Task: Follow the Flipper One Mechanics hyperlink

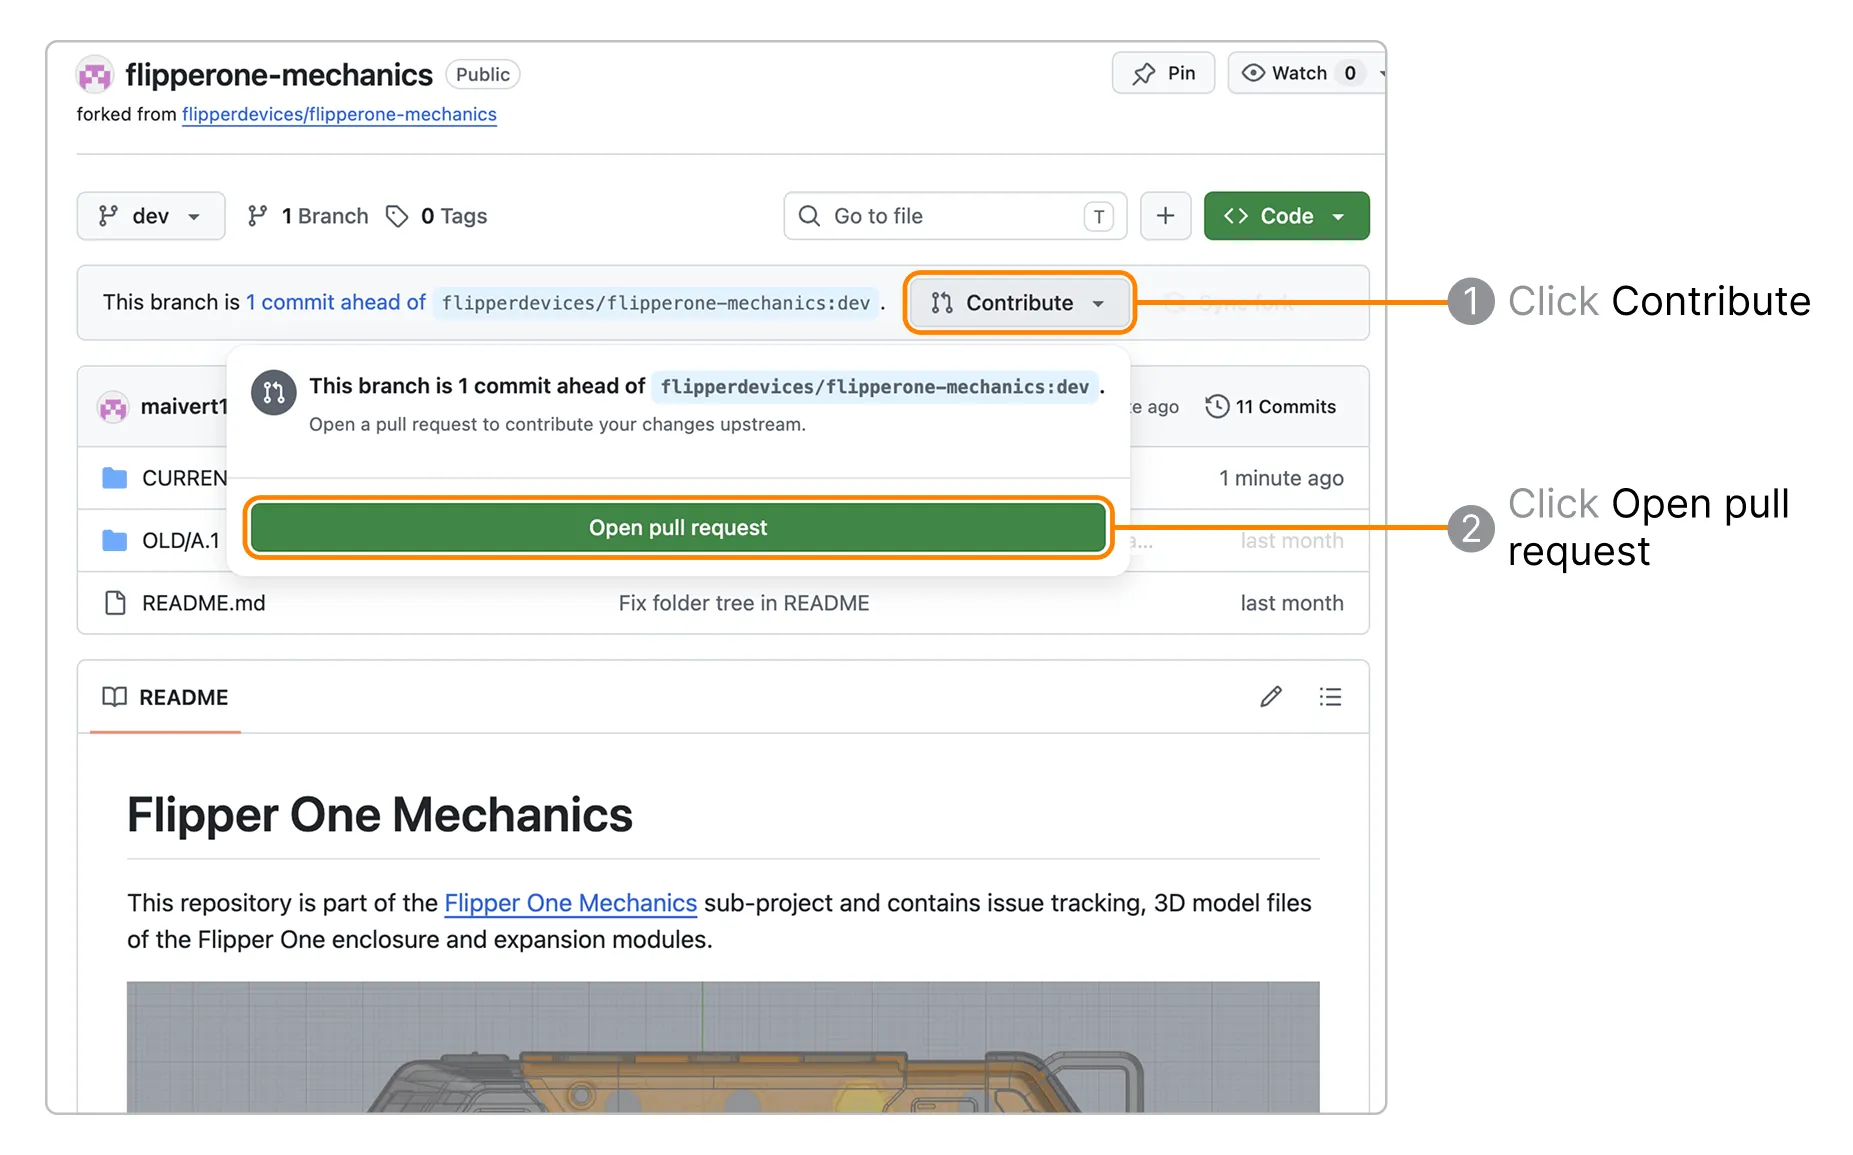Action: tap(570, 903)
